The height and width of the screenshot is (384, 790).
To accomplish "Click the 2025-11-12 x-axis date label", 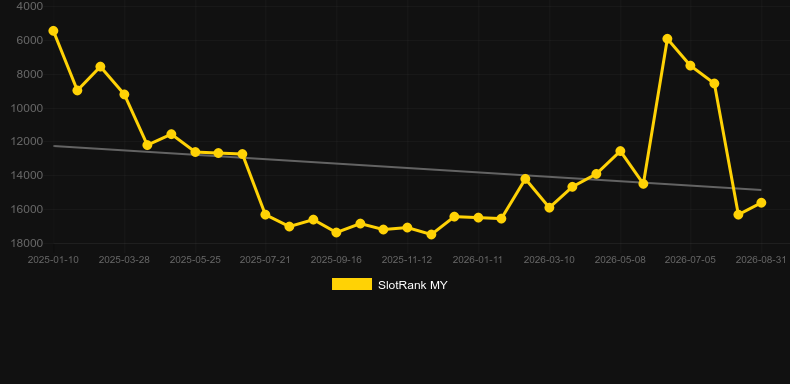I will click(407, 260).
